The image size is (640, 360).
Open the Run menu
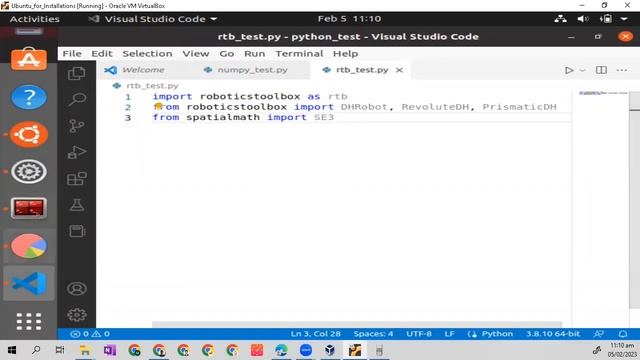[254, 53]
